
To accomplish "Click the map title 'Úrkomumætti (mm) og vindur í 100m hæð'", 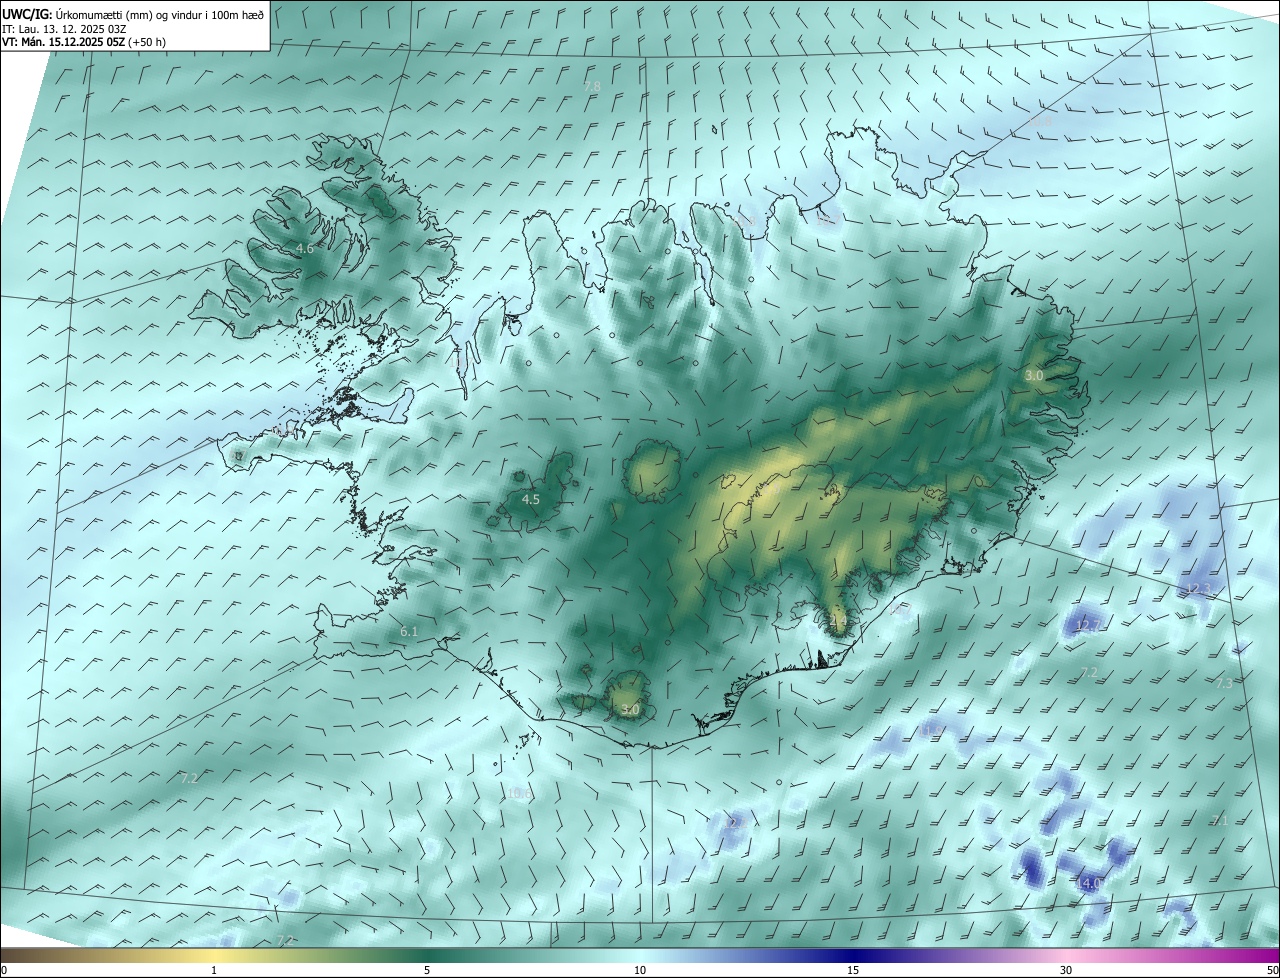I will [159, 14].
